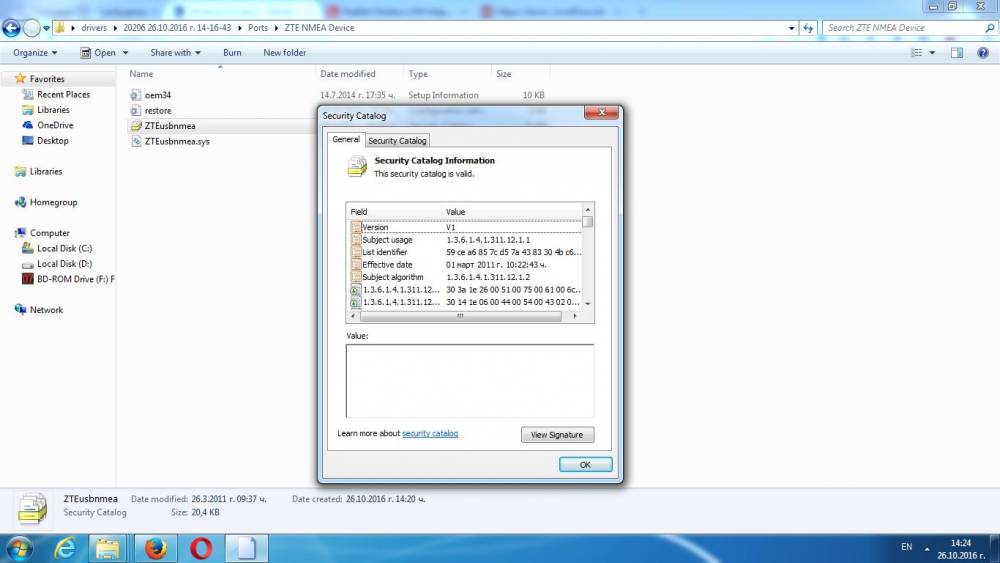The width and height of the screenshot is (1000, 563).
Task: Select the row with value 30 3a 1e 26
Action: [466, 289]
